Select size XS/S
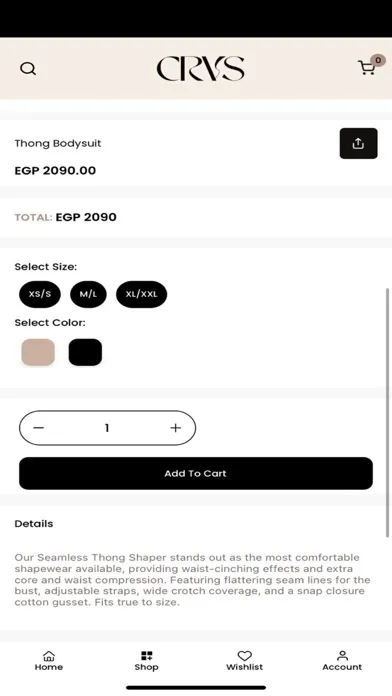The width and height of the screenshot is (392, 696). [x=40, y=294]
